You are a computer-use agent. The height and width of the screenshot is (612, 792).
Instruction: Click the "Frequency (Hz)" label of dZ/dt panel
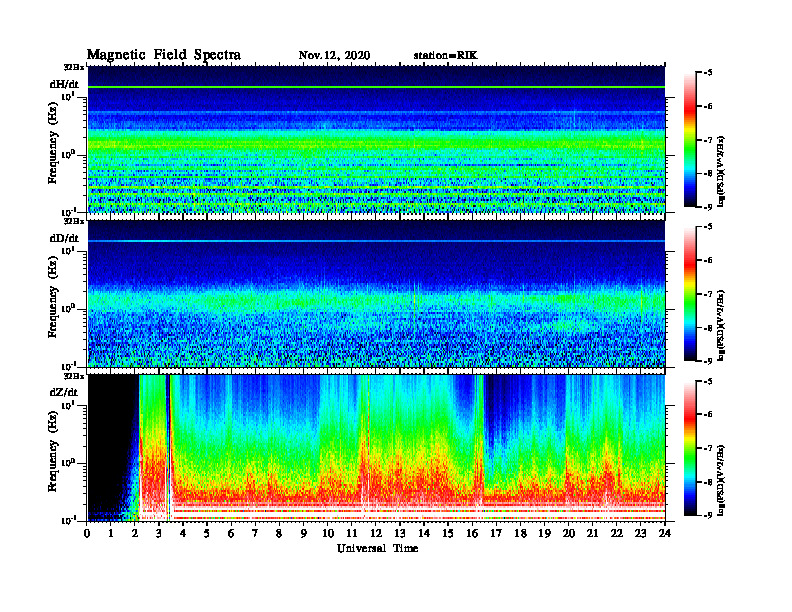pos(53,451)
